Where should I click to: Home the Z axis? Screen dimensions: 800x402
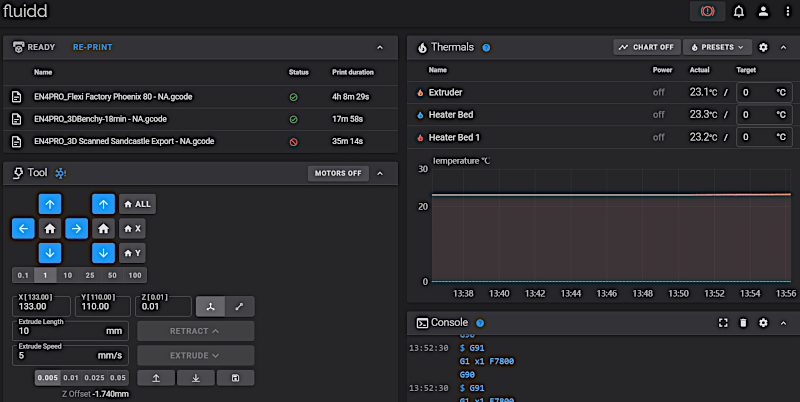104,229
